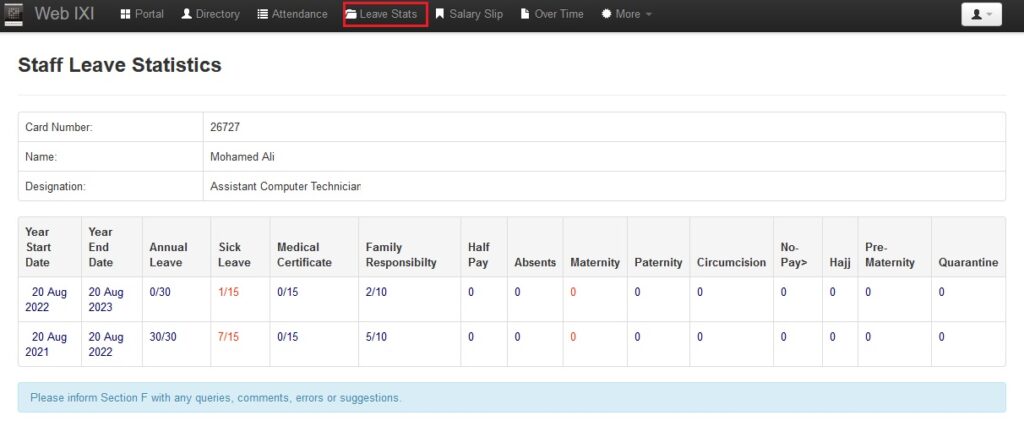1024x443 pixels.
Task: Click the Staff Leave Statistics heading
Action: (120, 65)
